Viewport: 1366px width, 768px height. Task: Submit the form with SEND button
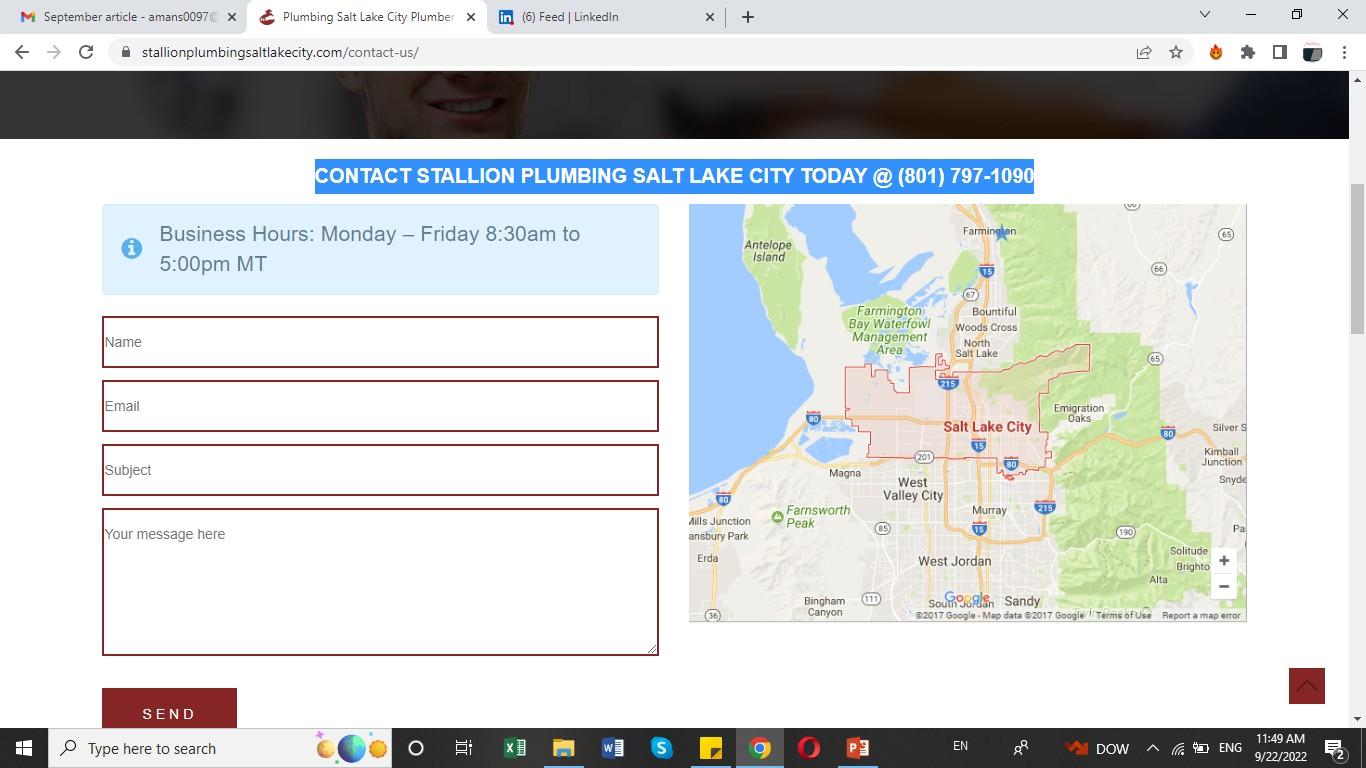click(x=169, y=709)
